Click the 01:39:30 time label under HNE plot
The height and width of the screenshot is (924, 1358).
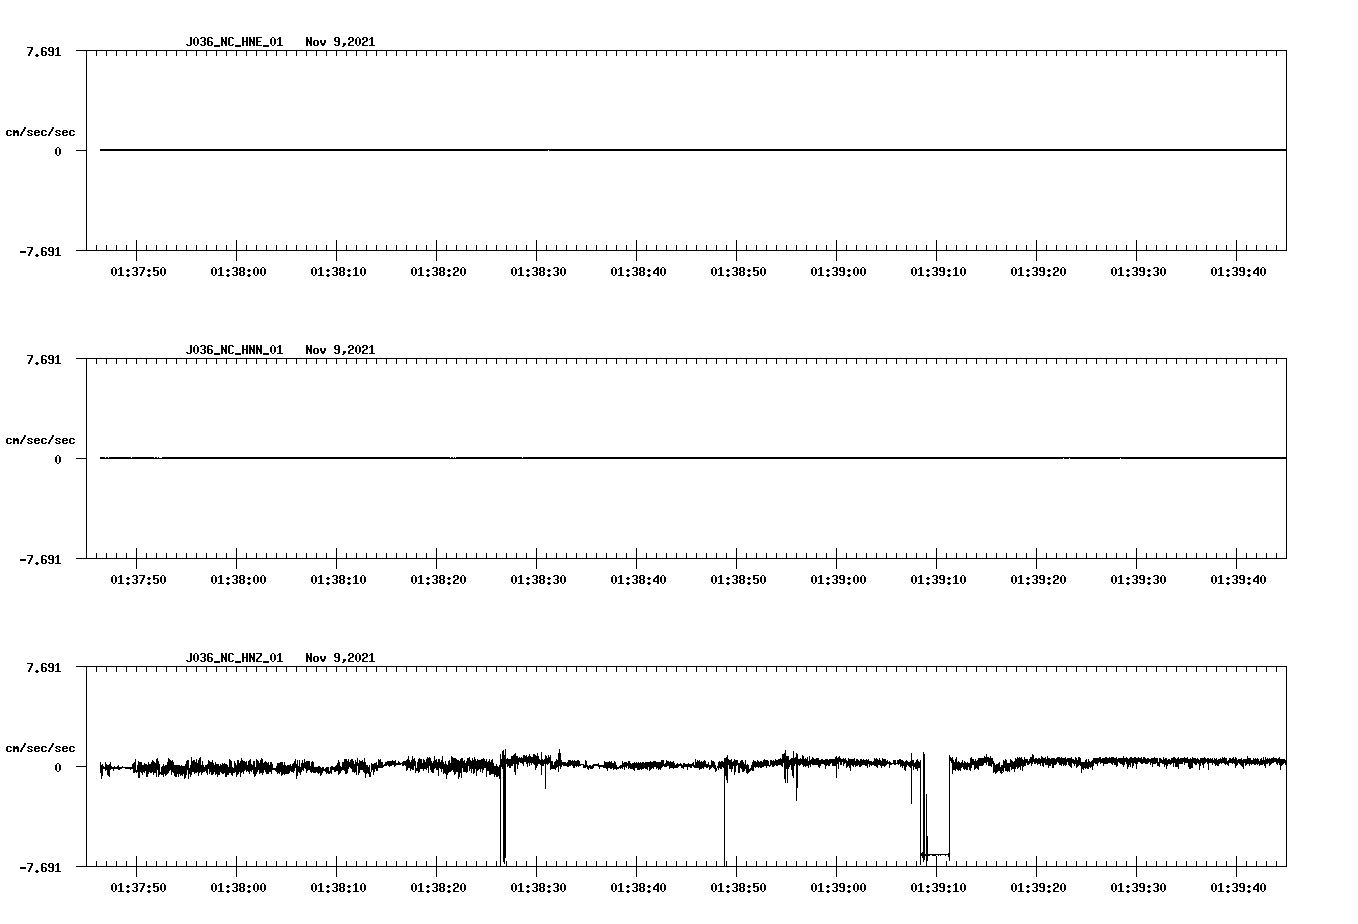click(1138, 272)
